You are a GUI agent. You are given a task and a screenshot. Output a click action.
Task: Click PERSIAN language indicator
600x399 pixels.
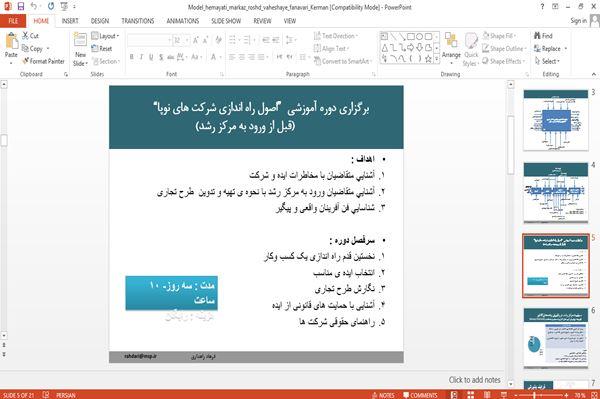click(x=65, y=395)
